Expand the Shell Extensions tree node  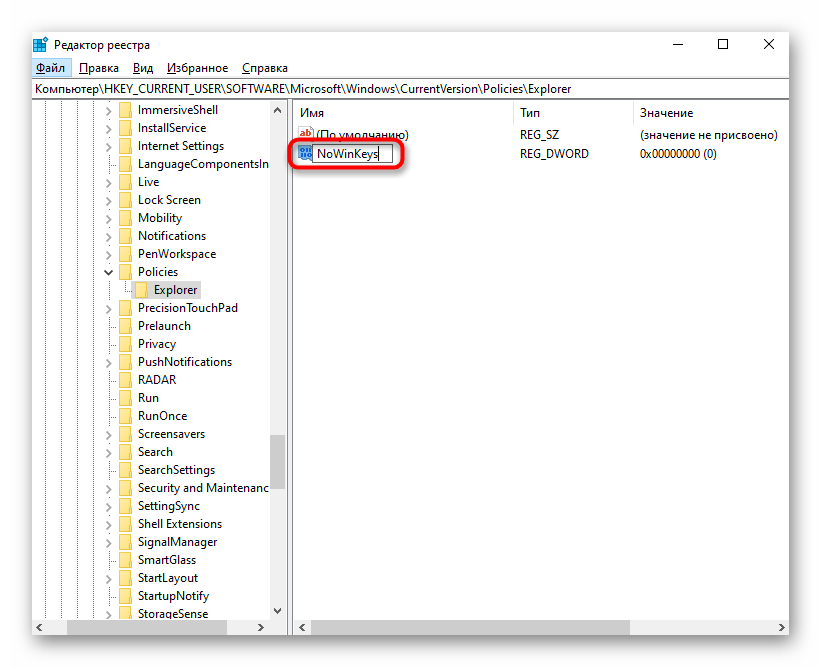pyautogui.click(x=108, y=524)
